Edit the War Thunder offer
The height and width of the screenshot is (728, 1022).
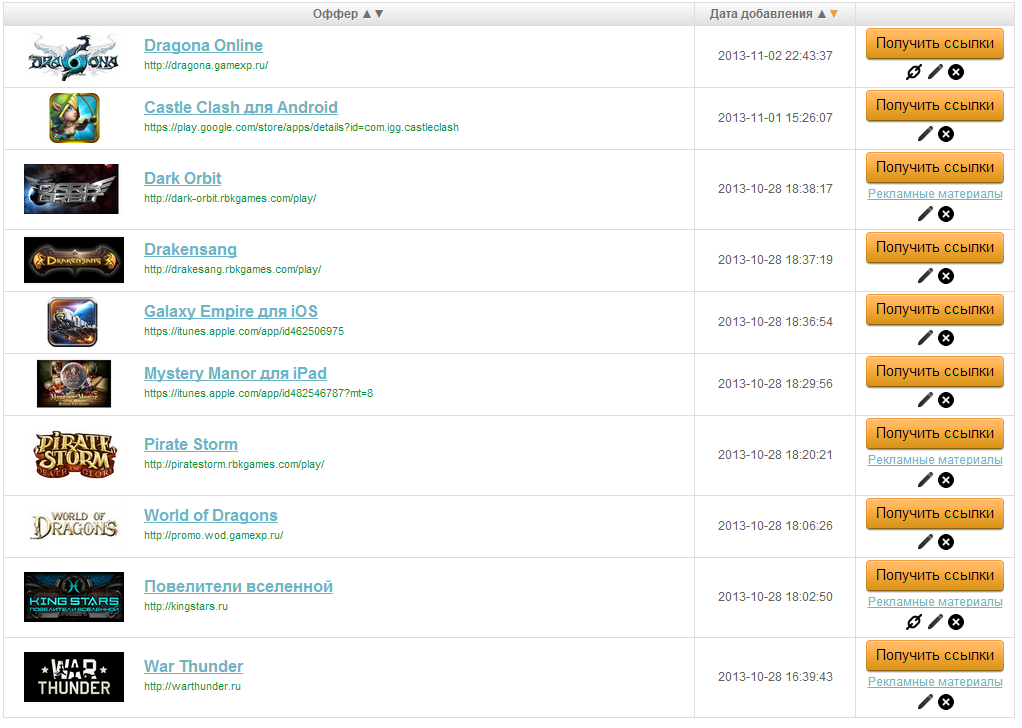925,702
